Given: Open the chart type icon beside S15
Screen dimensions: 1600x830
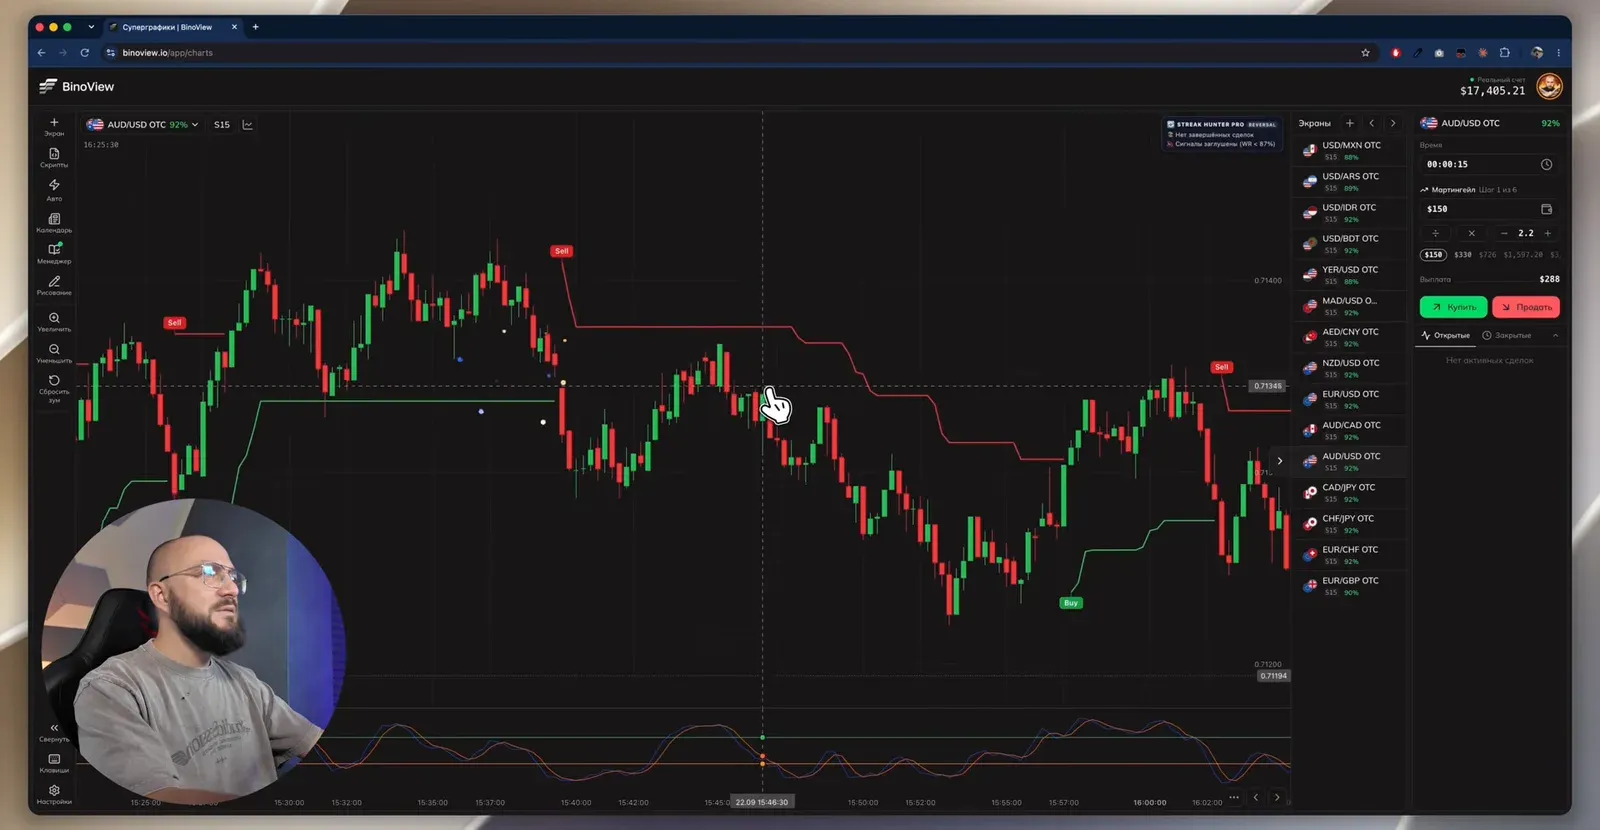Looking at the screenshot, I should coord(247,125).
